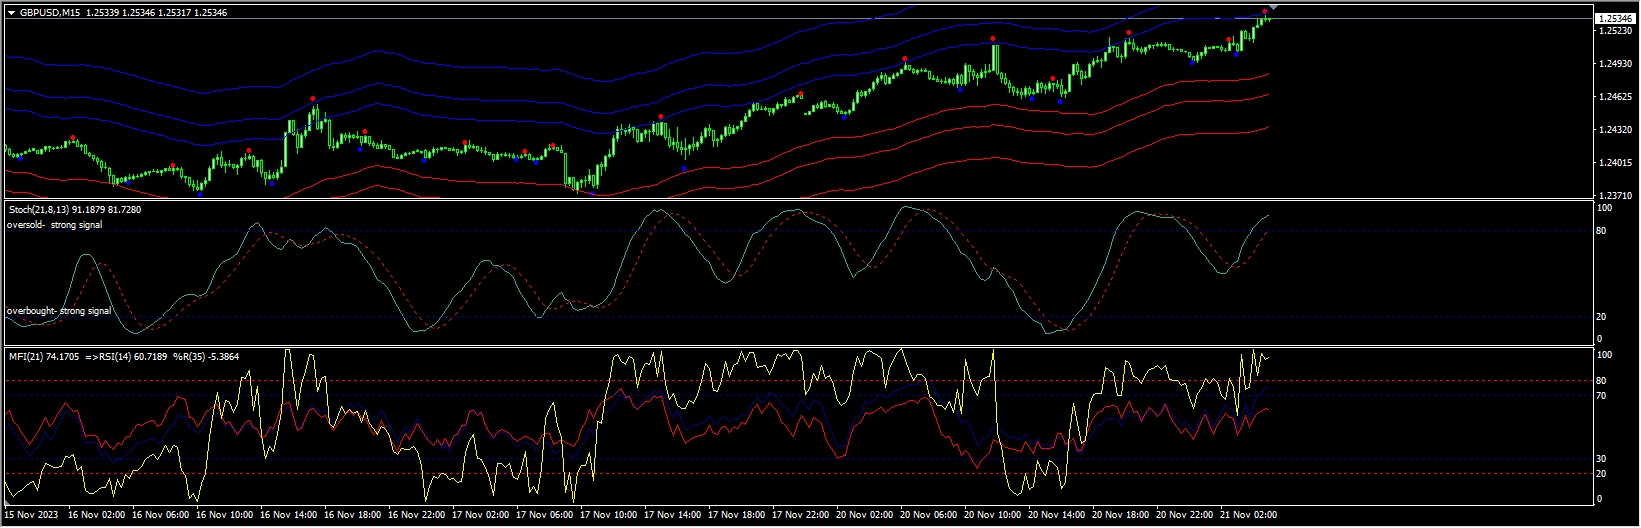Click the 15 Nov 2023 date on time axis

tap(32, 515)
